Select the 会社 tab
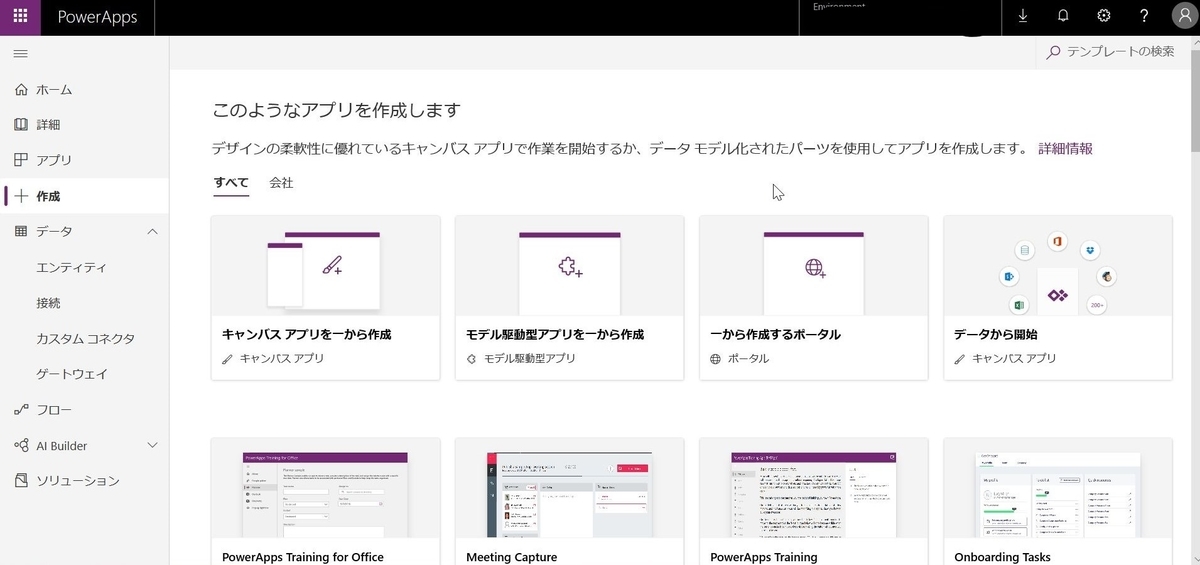This screenshot has width=1200, height=565. pyautogui.click(x=281, y=182)
